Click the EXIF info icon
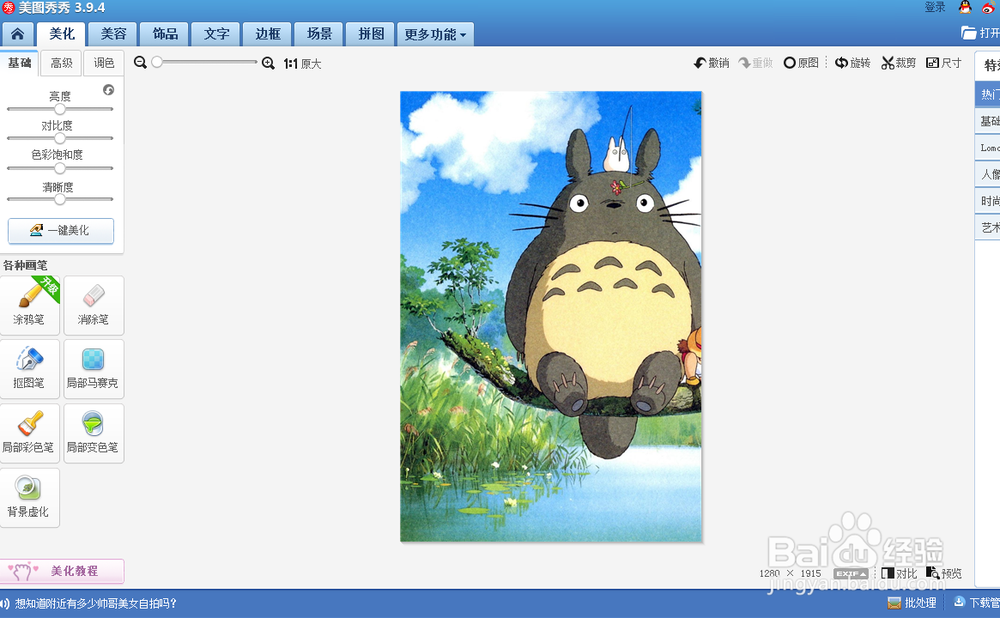This screenshot has width=1000, height=618. [851, 573]
